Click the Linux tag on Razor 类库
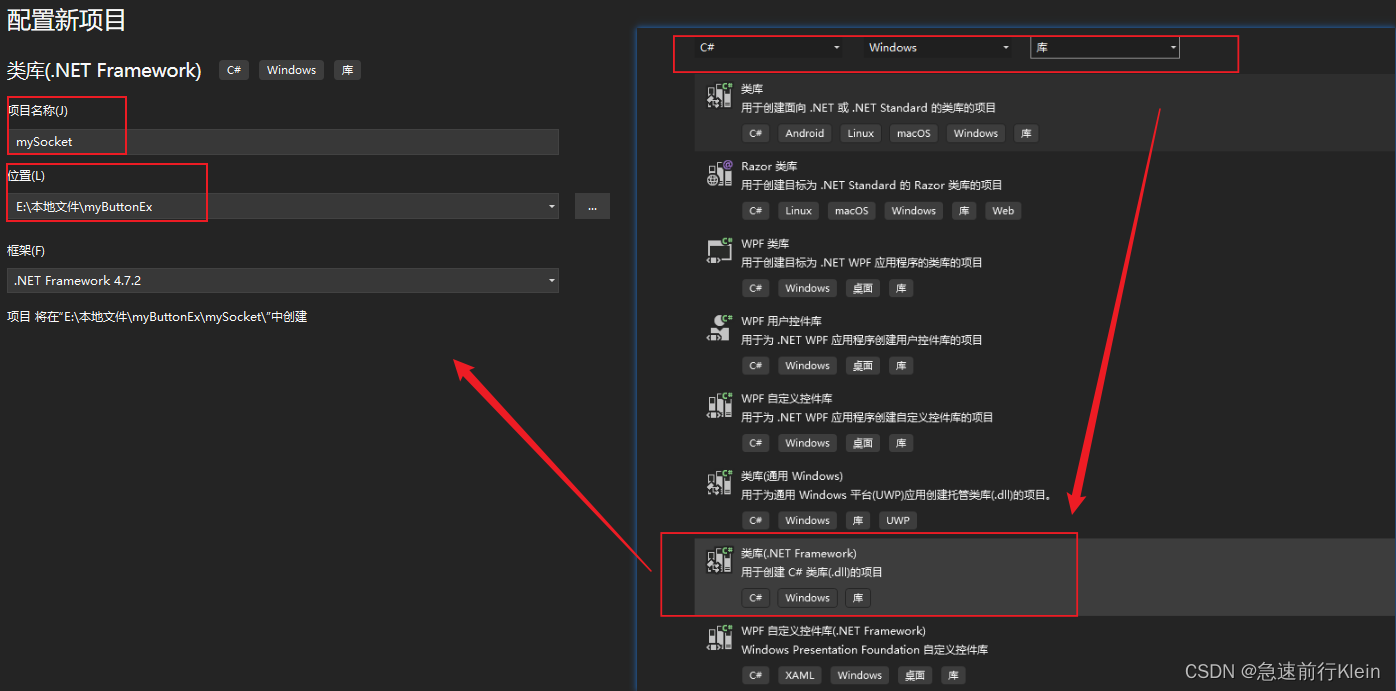The image size is (1396, 691). 798,210
